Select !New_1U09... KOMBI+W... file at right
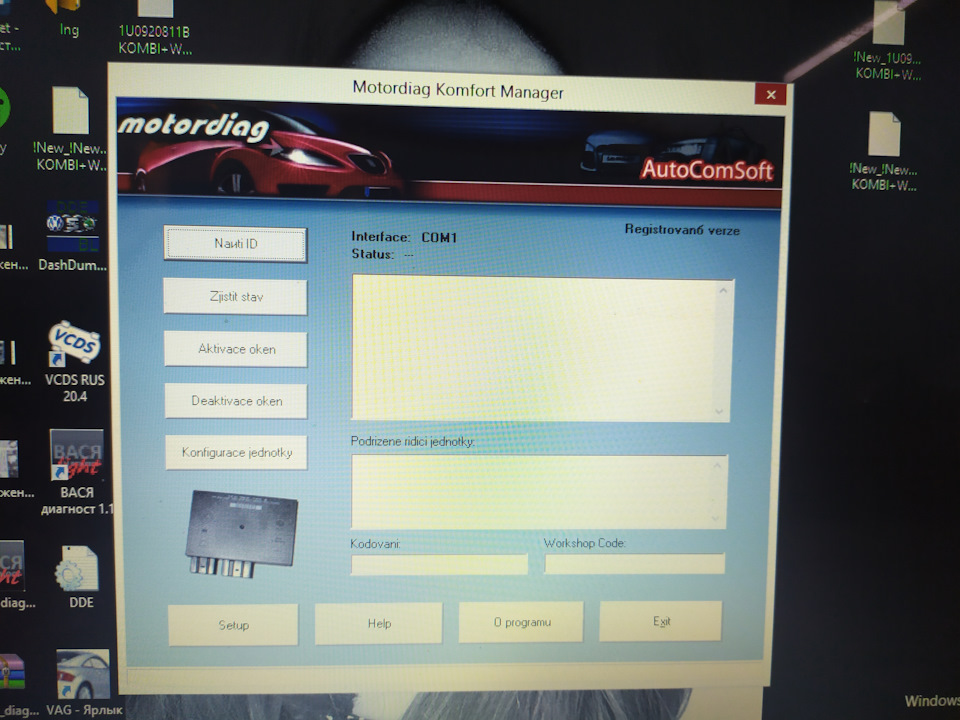Image resolution: width=960 pixels, height=720 pixels. pos(888,42)
